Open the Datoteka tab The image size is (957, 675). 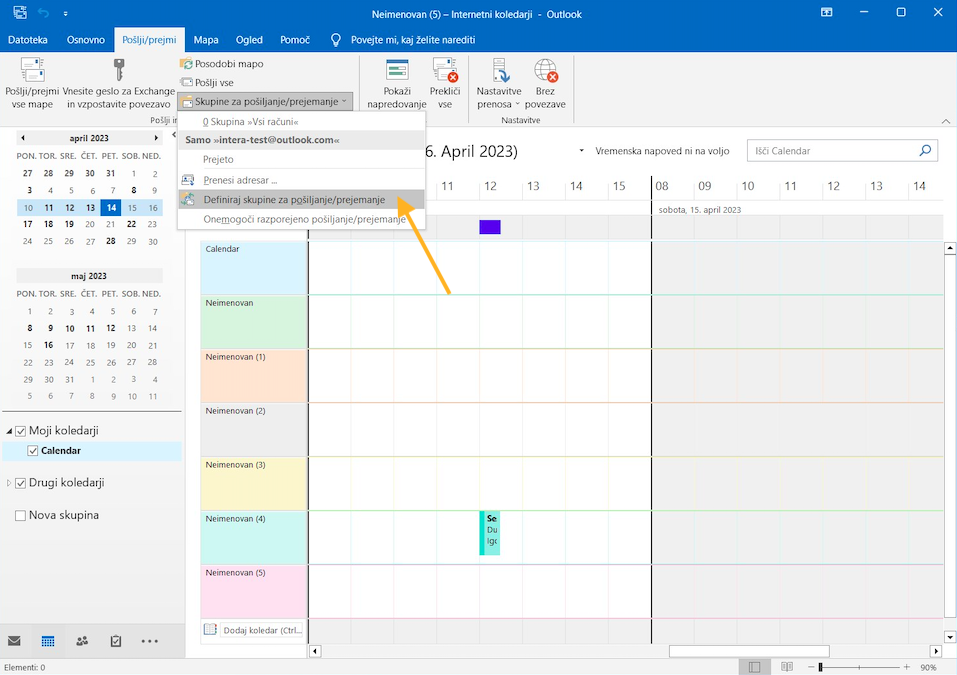click(x=27, y=40)
